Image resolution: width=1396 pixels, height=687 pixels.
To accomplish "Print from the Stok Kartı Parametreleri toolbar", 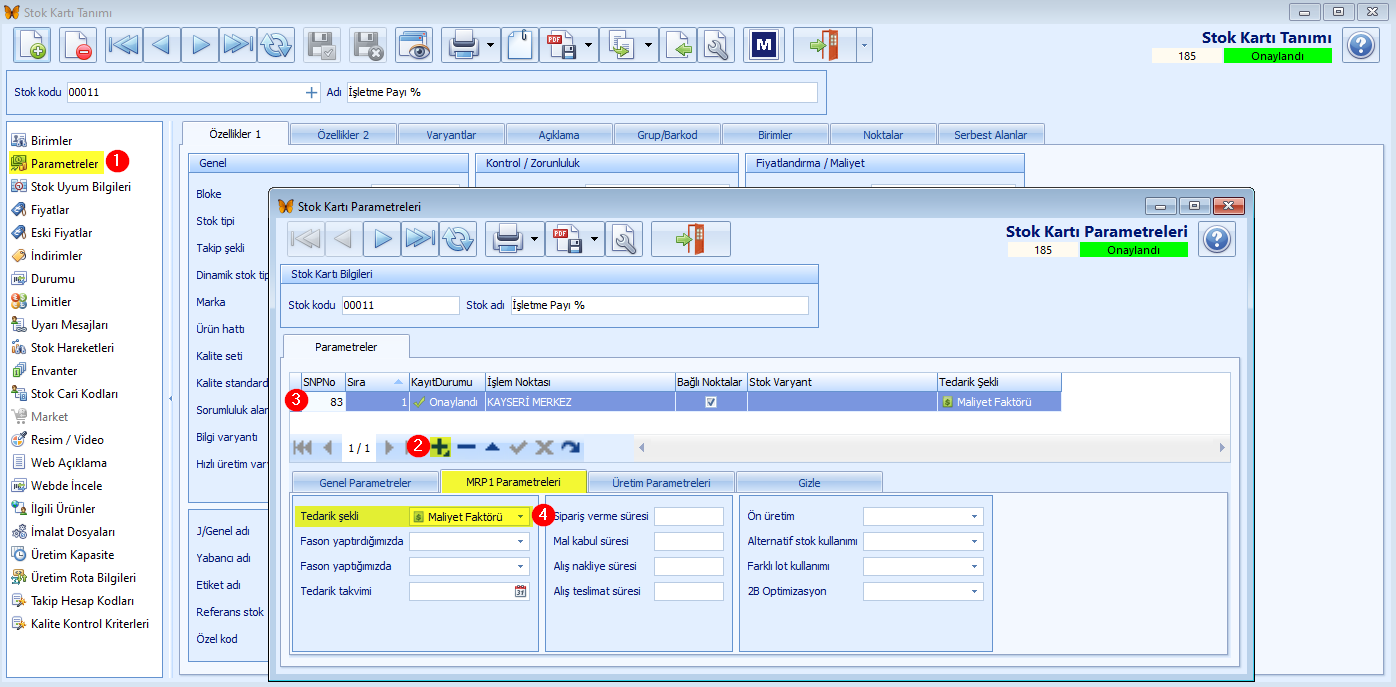I will tap(507, 239).
